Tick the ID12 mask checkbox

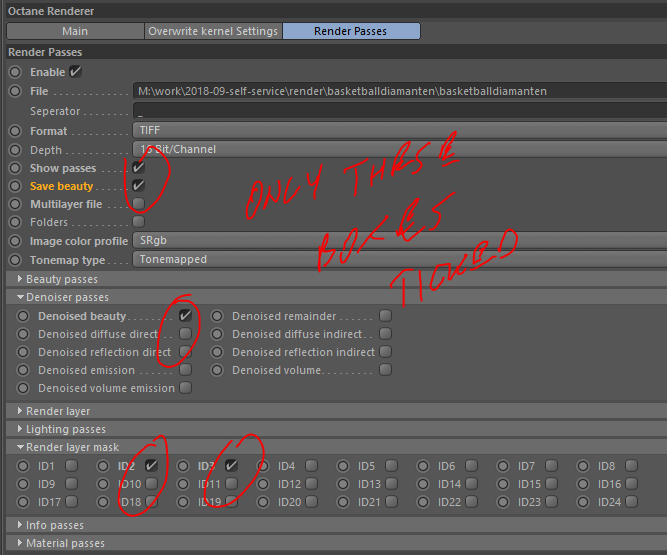coord(311,484)
